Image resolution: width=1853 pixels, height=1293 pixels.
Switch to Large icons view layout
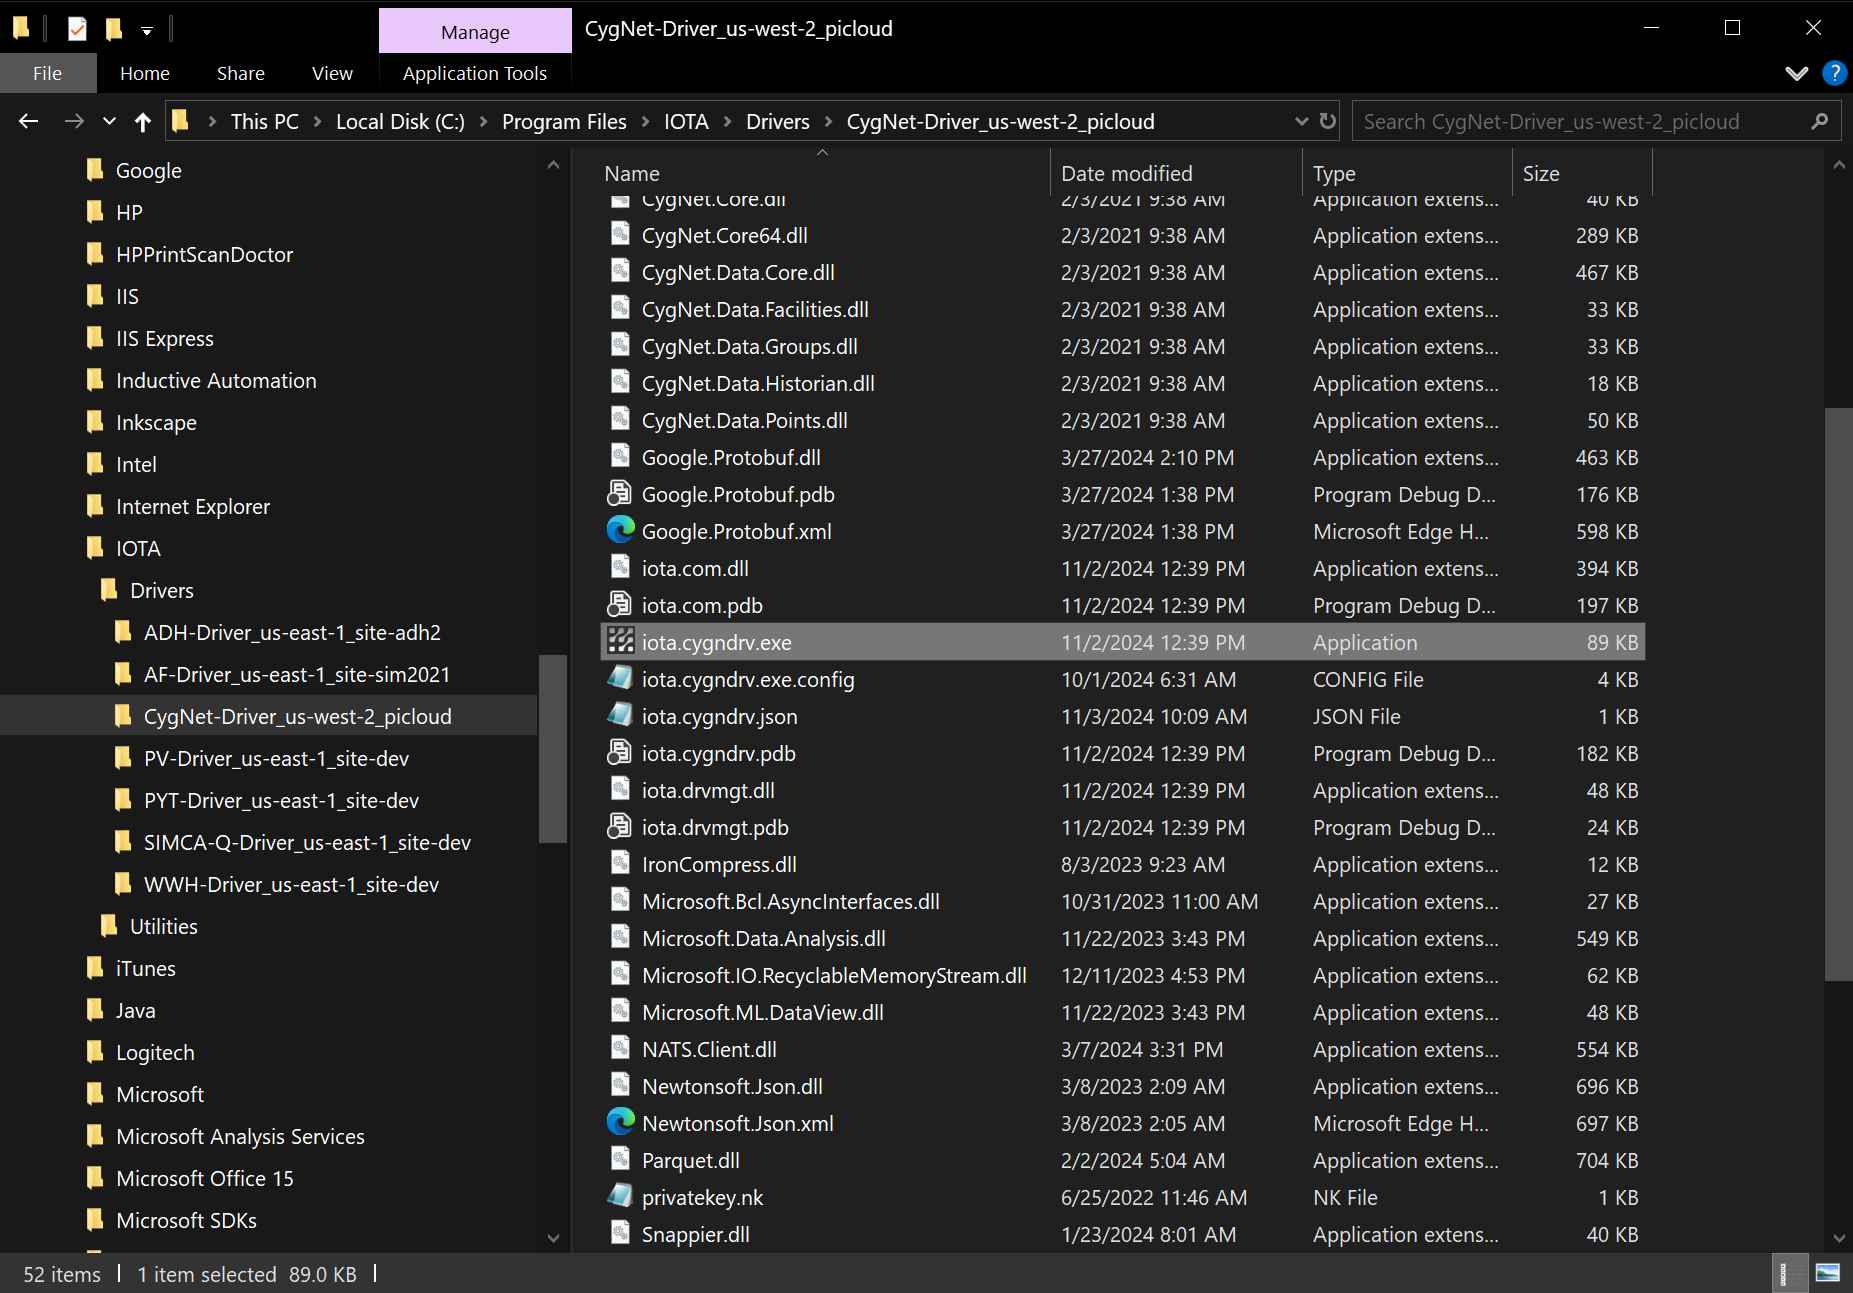(x=1827, y=1273)
